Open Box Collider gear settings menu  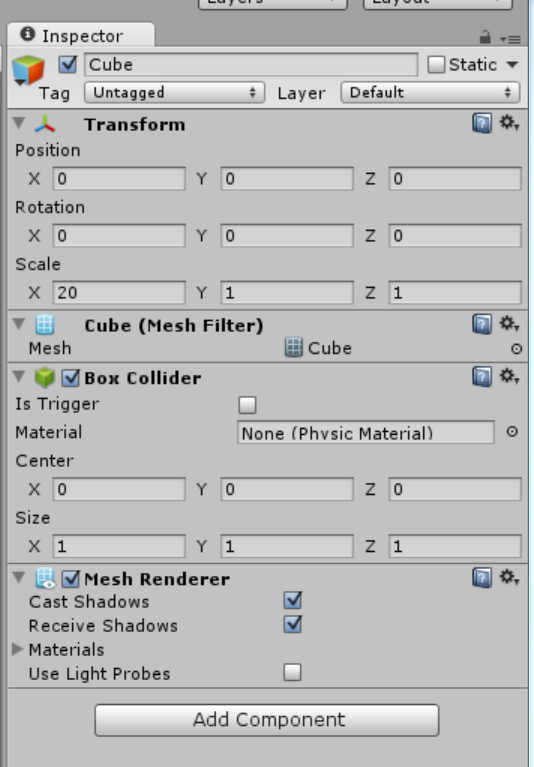tap(509, 376)
